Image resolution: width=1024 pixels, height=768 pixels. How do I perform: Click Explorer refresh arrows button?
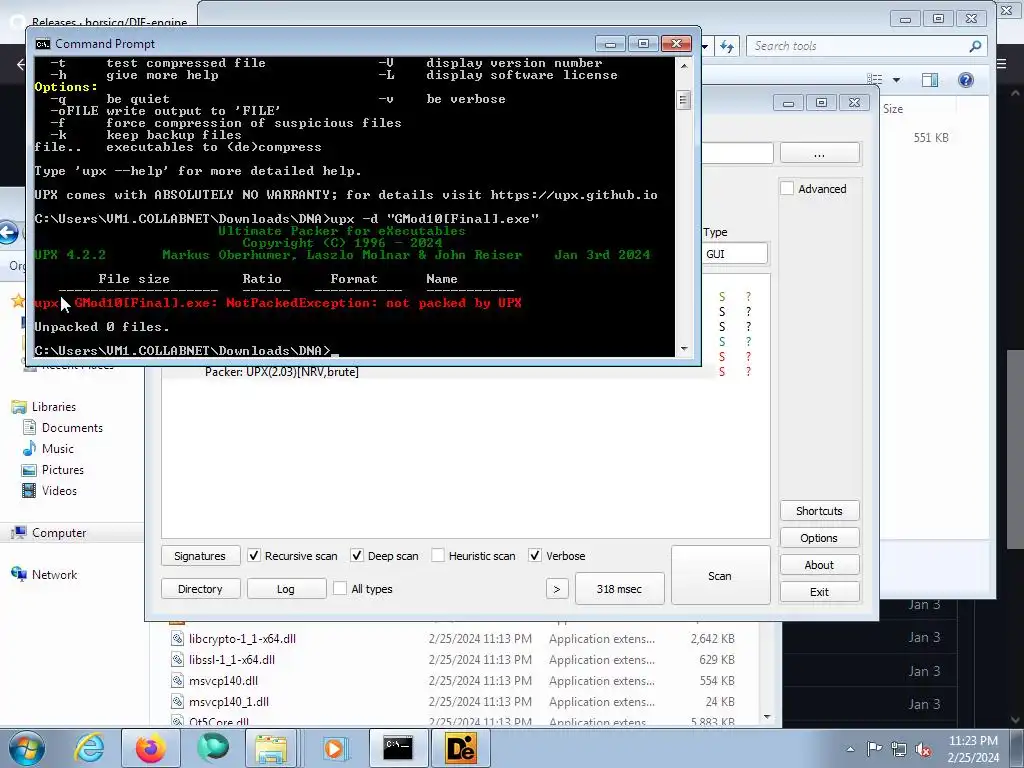(x=727, y=46)
